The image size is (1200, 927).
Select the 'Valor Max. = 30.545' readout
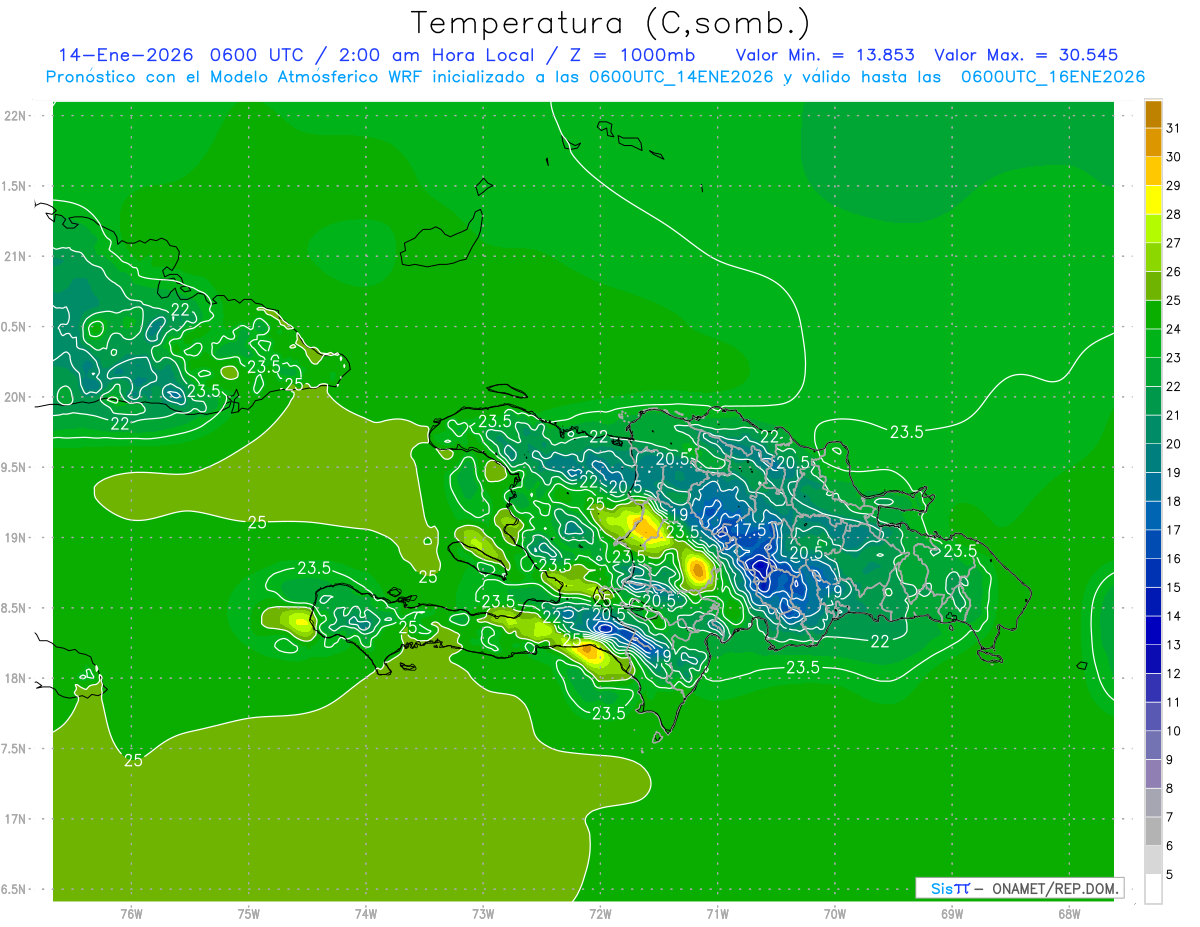tap(1025, 55)
